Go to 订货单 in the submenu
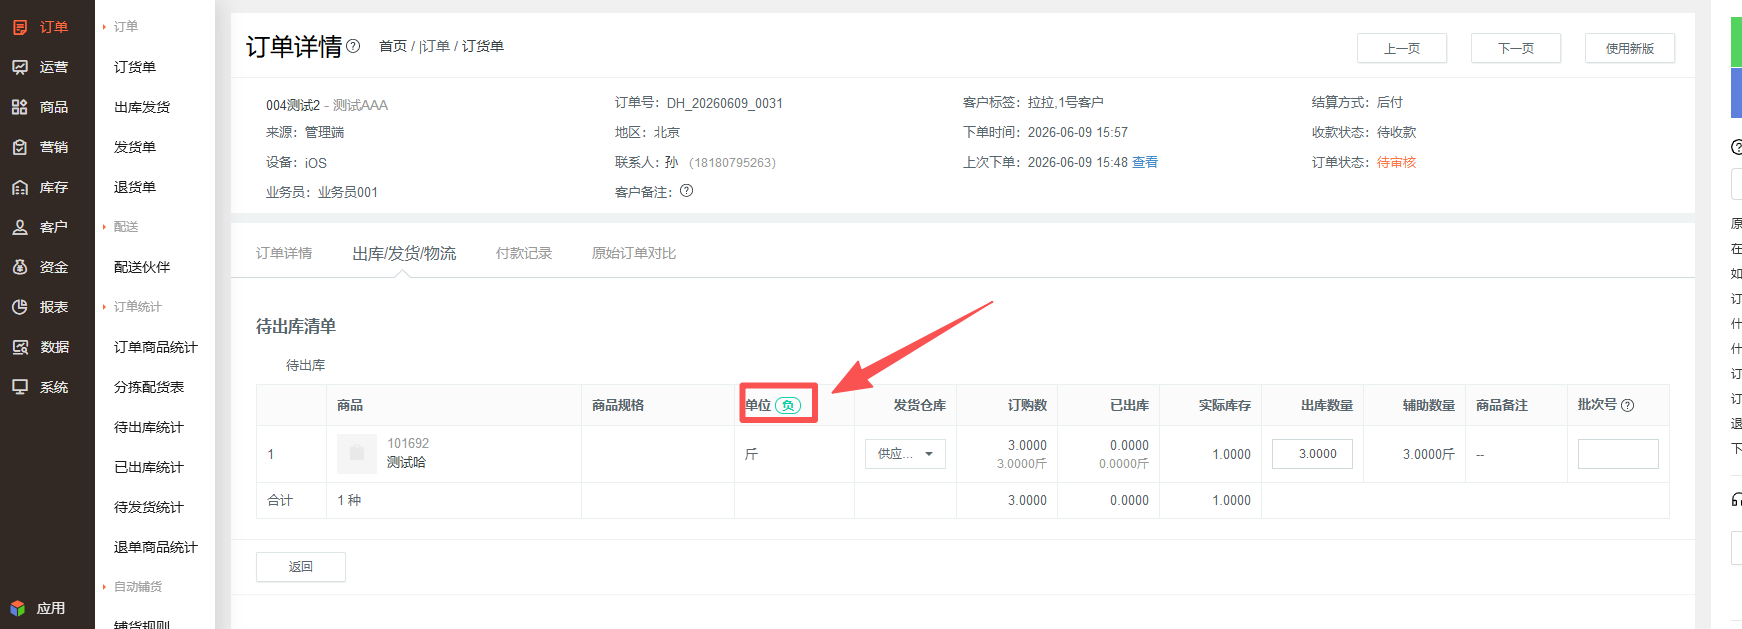The image size is (1742, 629). coord(135,67)
